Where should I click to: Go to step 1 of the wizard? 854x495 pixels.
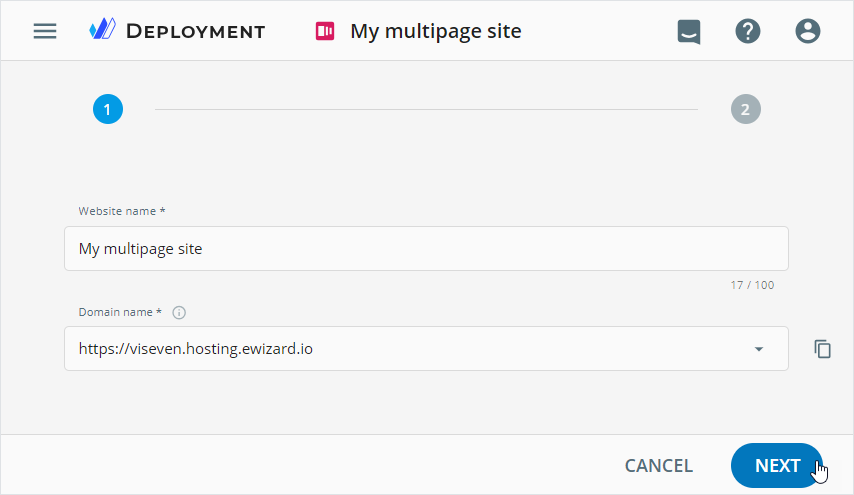(108, 109)
